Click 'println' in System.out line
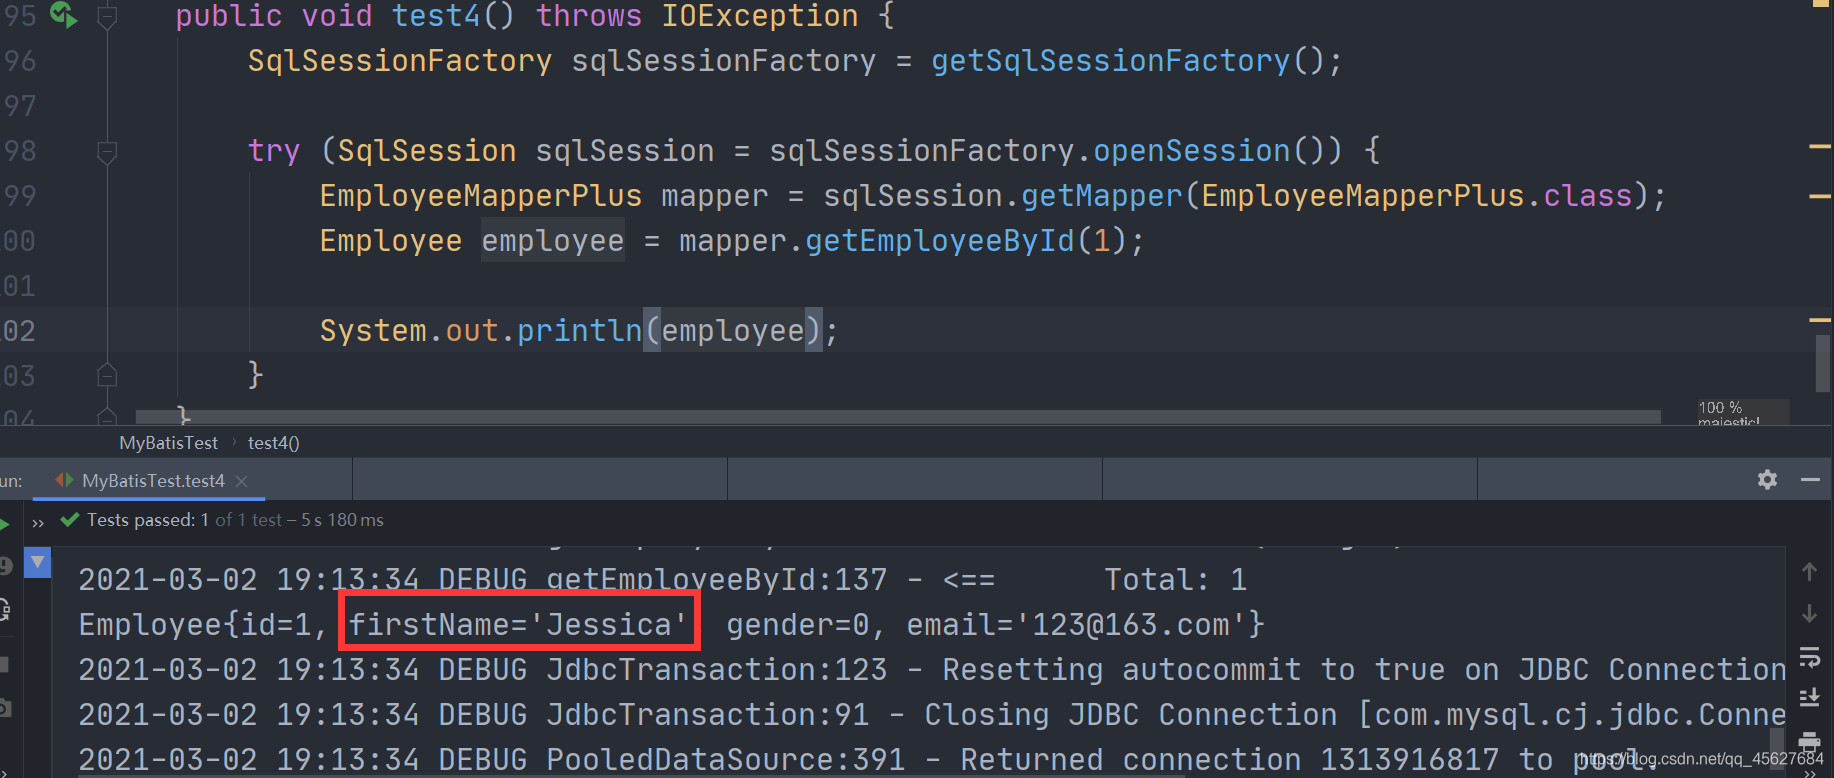The image size is (1834, 778). pyautogui.click(x=579, y=331)
